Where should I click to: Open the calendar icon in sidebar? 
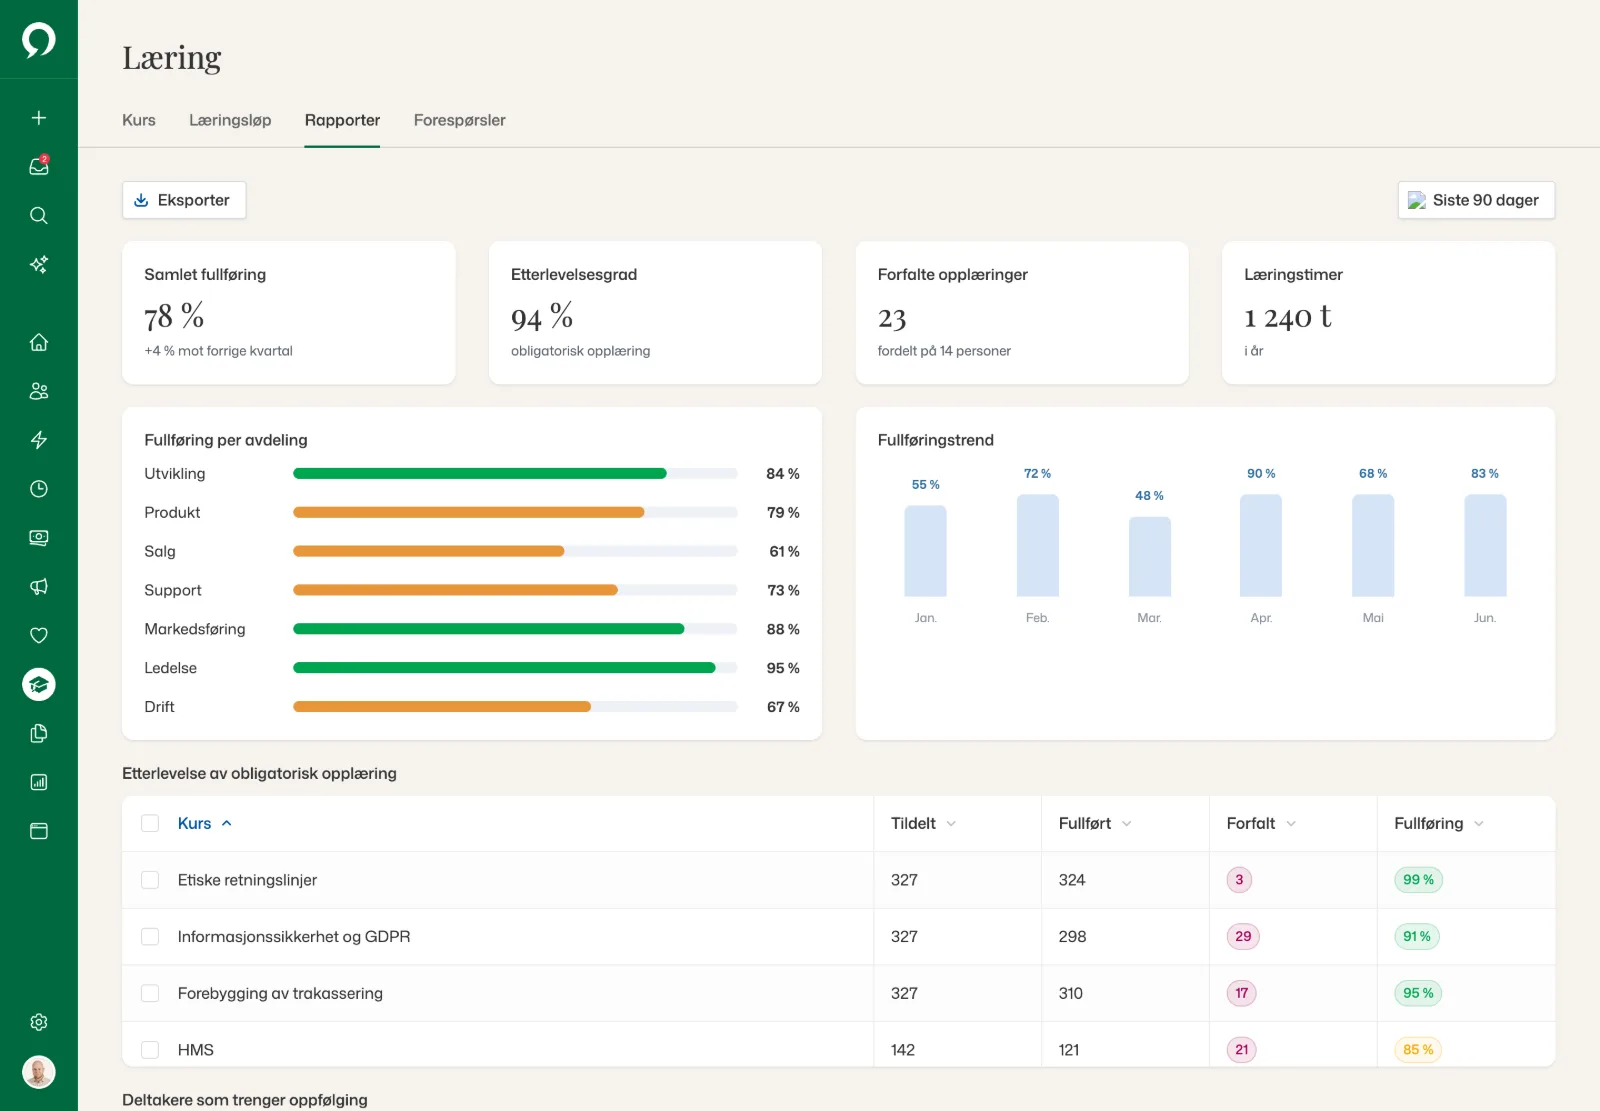coord(39,831)
